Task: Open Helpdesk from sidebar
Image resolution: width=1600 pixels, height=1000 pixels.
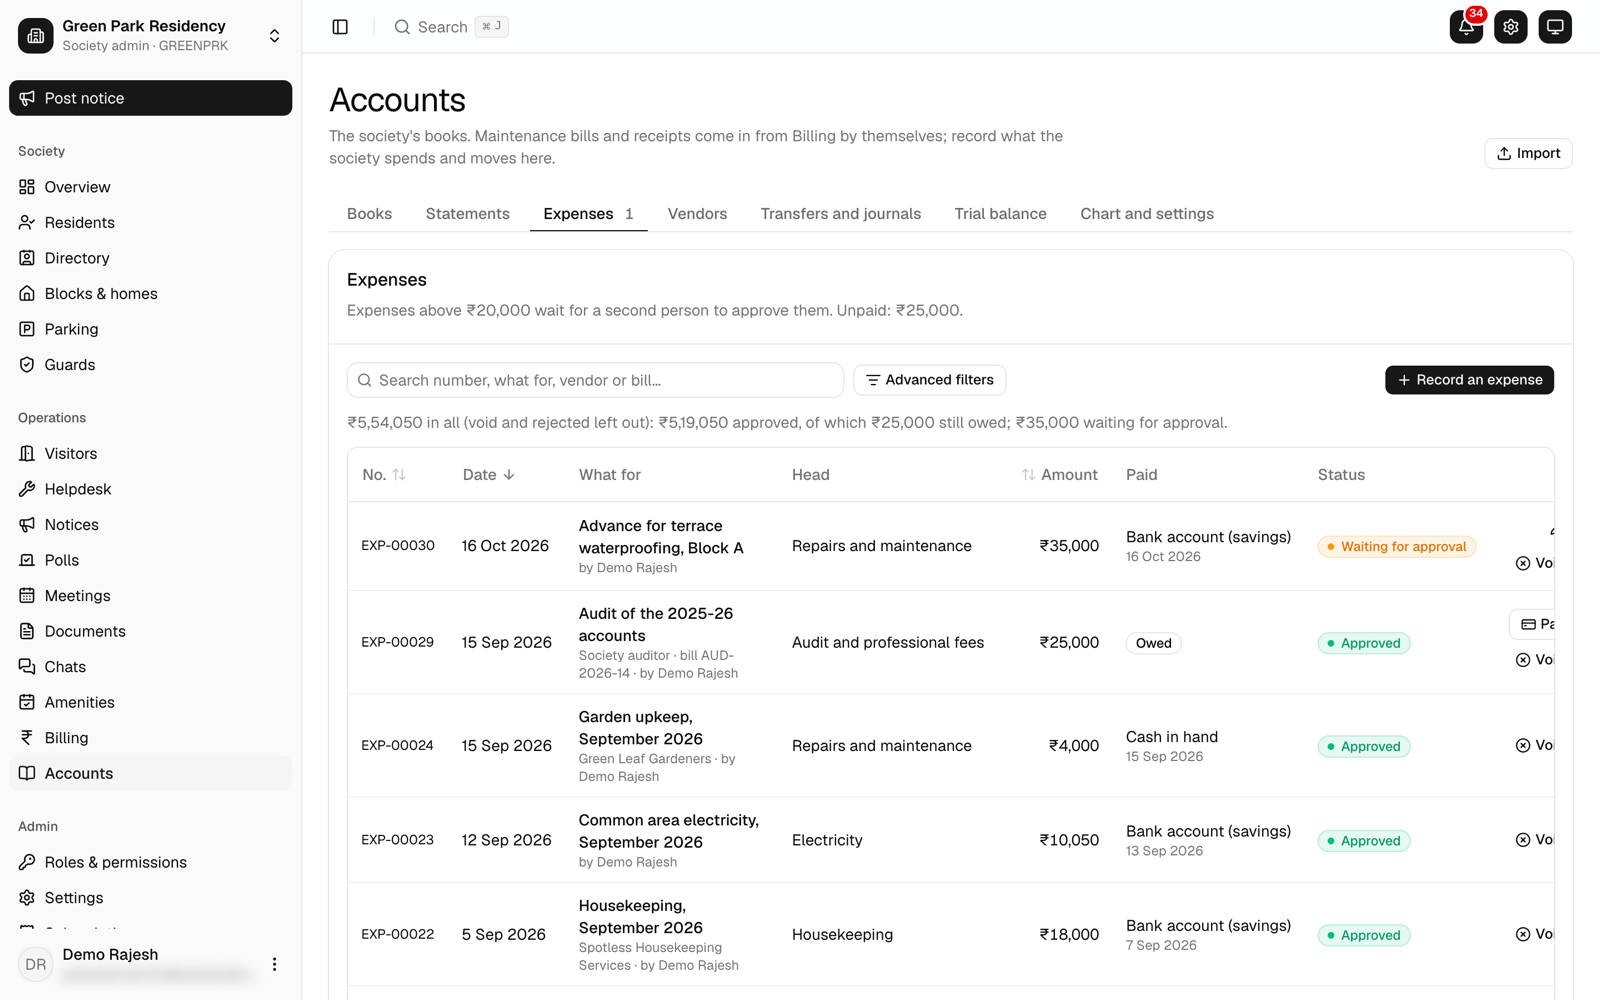Action: pyautogui.click(x=150, y=489)
